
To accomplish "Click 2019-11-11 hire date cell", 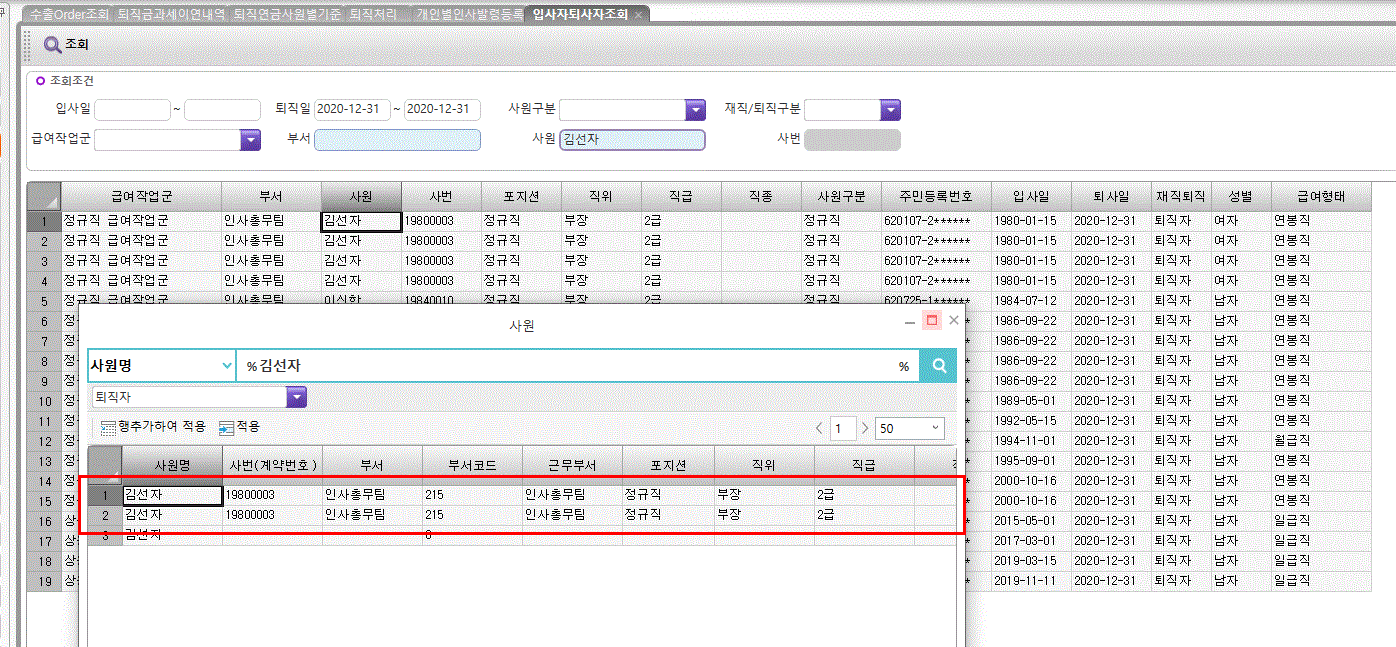I will point(1031,581).
